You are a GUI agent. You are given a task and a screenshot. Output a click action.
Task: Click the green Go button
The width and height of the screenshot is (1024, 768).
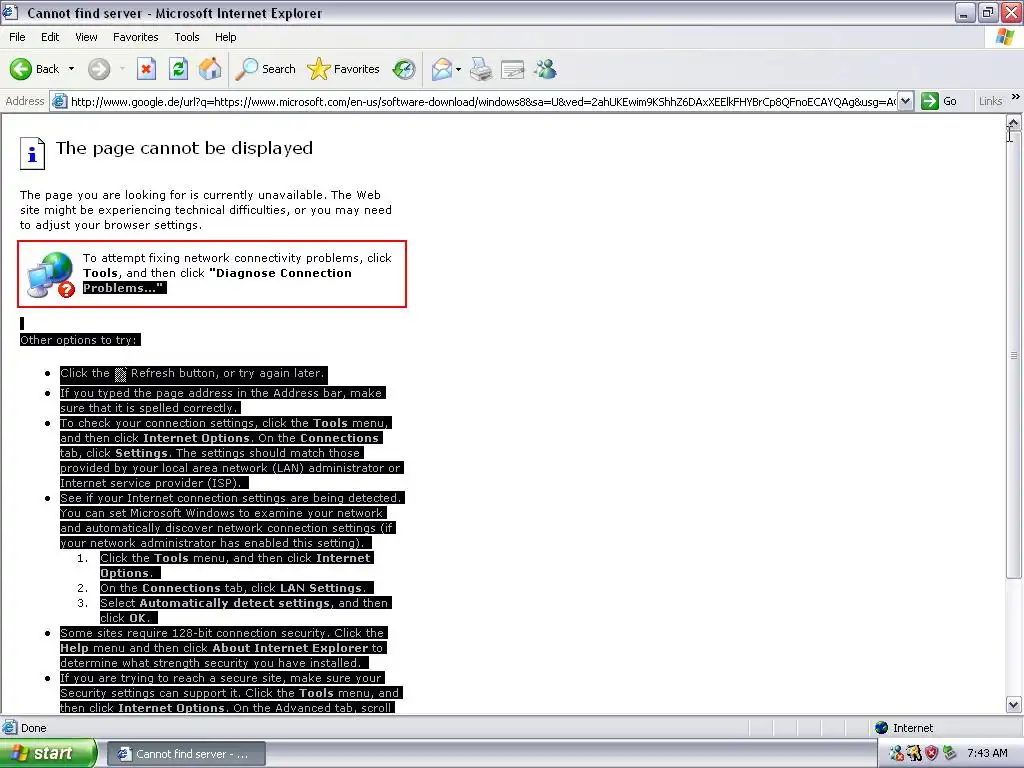click(939, 101)
